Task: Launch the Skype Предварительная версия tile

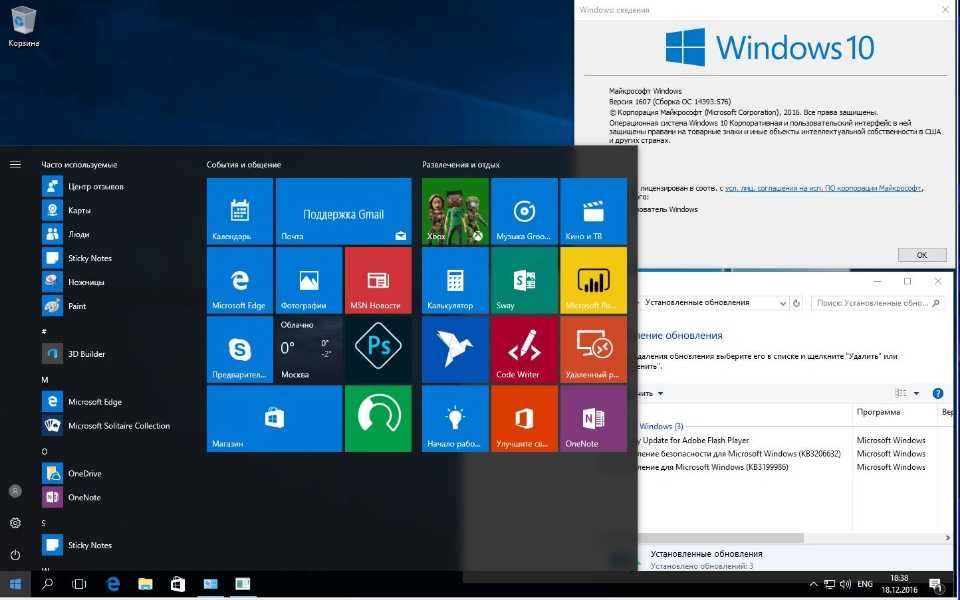Action: coord(239,350)
